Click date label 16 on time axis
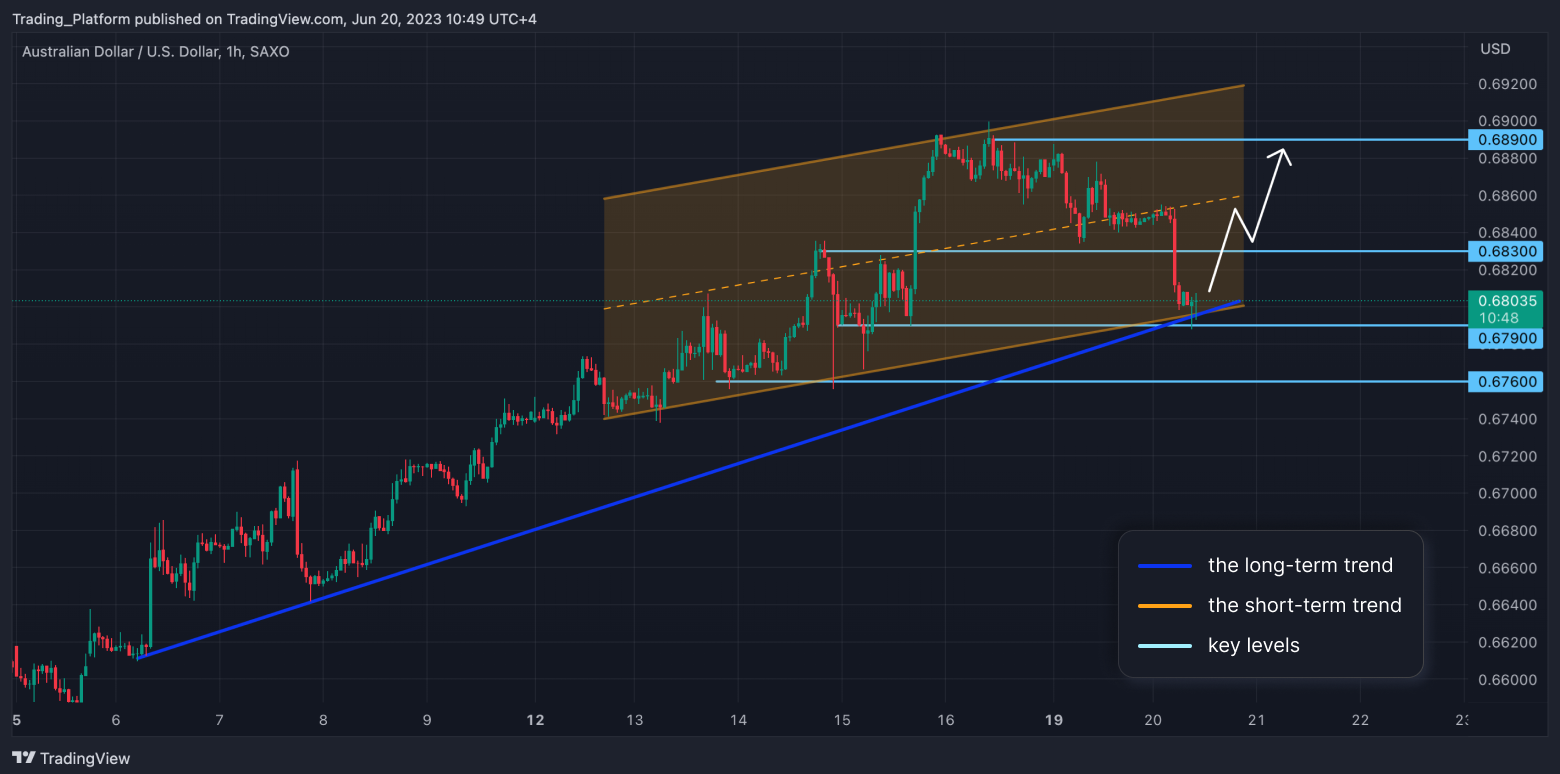Viewport: 1560px width, 774px height. tap(946, 720)
